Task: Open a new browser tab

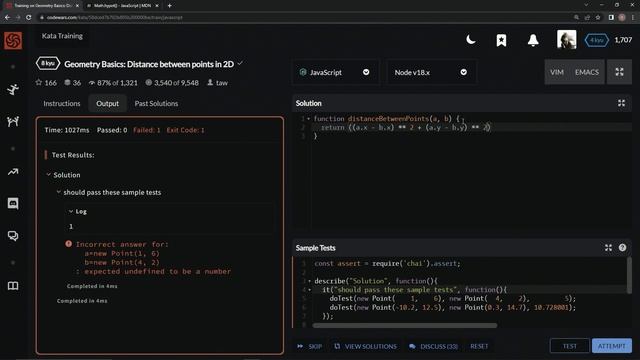Action: coord(169,6)
